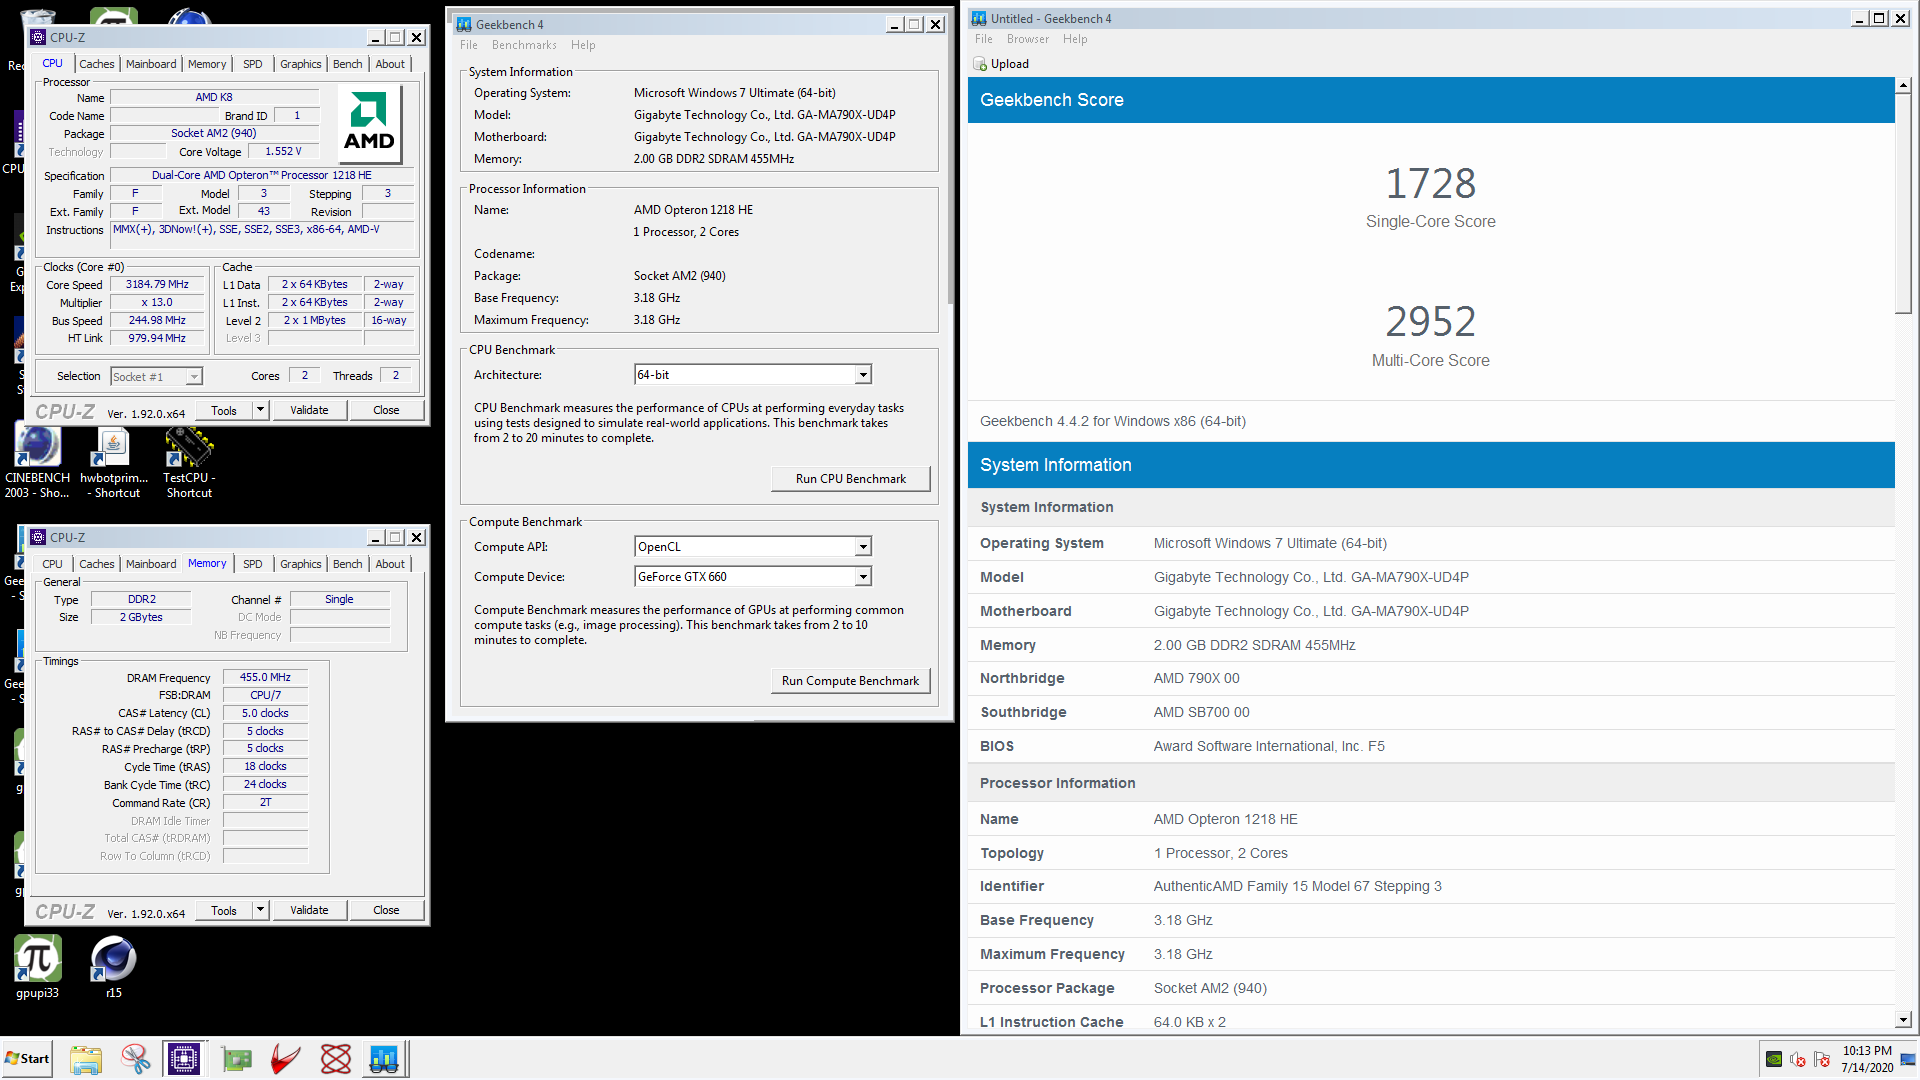Click results window scrollbar up arrow
The height and width of the screenshot is (1080, 1920).
(1903, 86)
